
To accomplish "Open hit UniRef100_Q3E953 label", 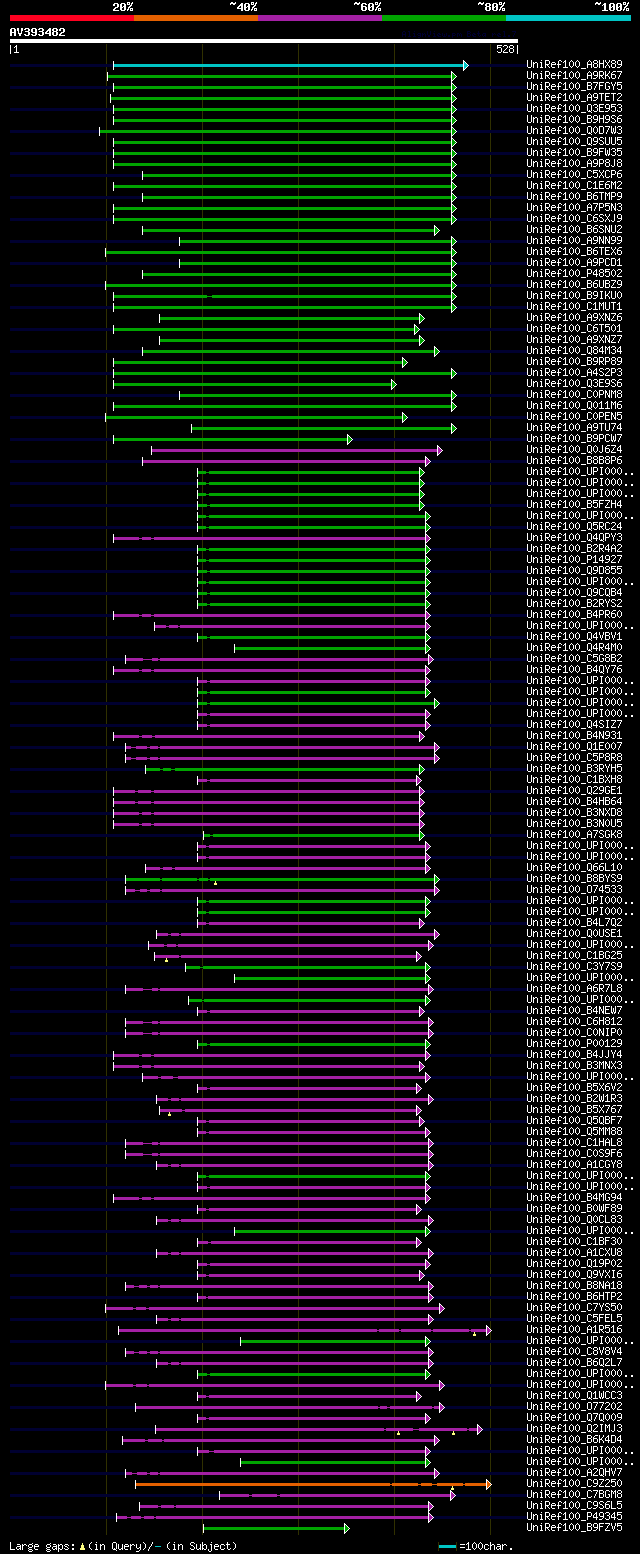I will pos(574,109).
